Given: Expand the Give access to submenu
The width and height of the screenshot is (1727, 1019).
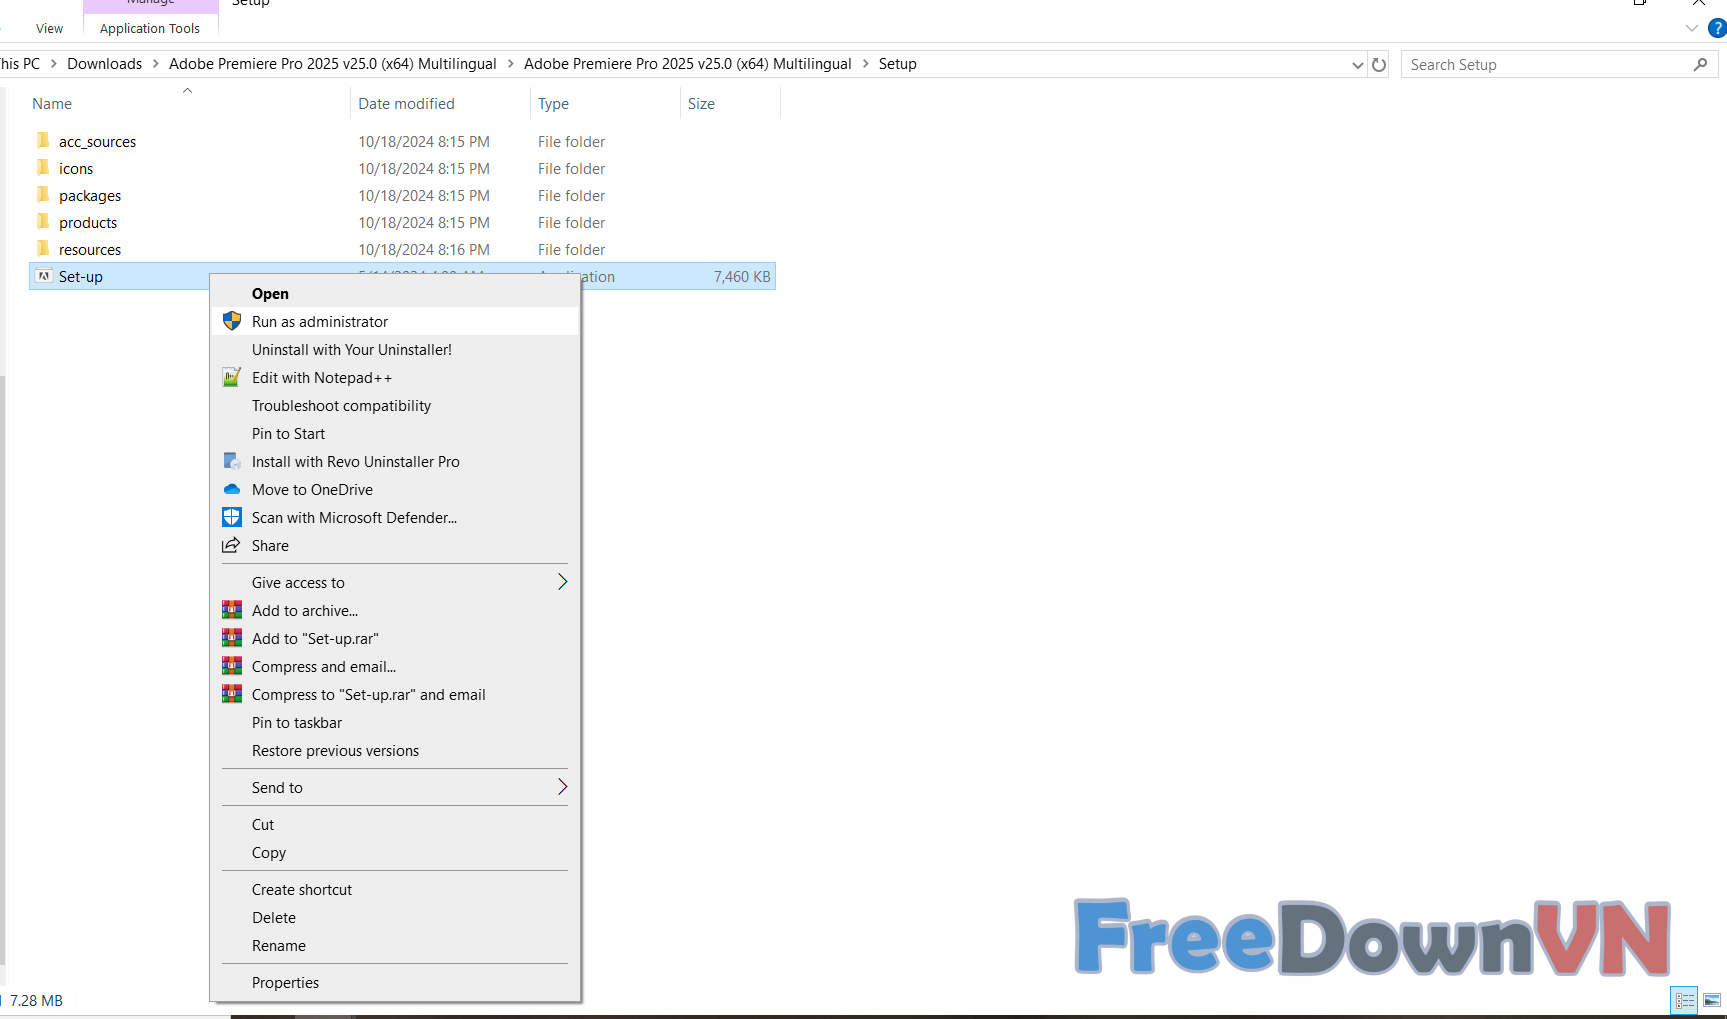Looking at the screenshot, I should coord(562,582).
